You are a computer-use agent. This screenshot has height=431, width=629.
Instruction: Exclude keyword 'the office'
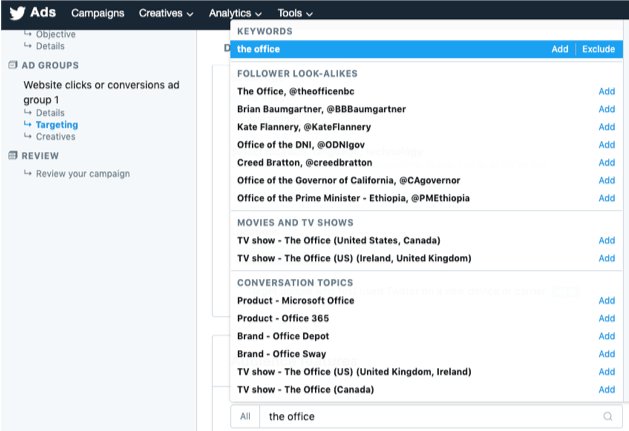pyautogui.click(x=599, y=49)
